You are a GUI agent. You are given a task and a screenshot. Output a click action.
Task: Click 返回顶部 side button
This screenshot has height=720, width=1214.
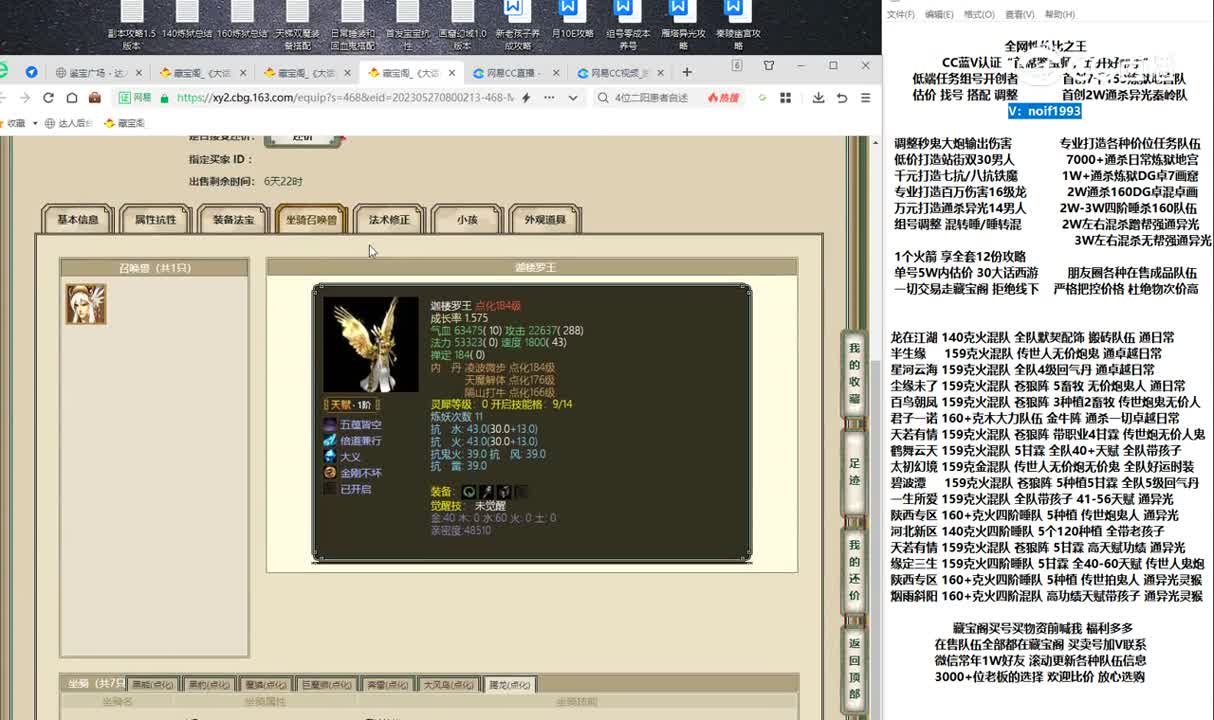(854, 669)
